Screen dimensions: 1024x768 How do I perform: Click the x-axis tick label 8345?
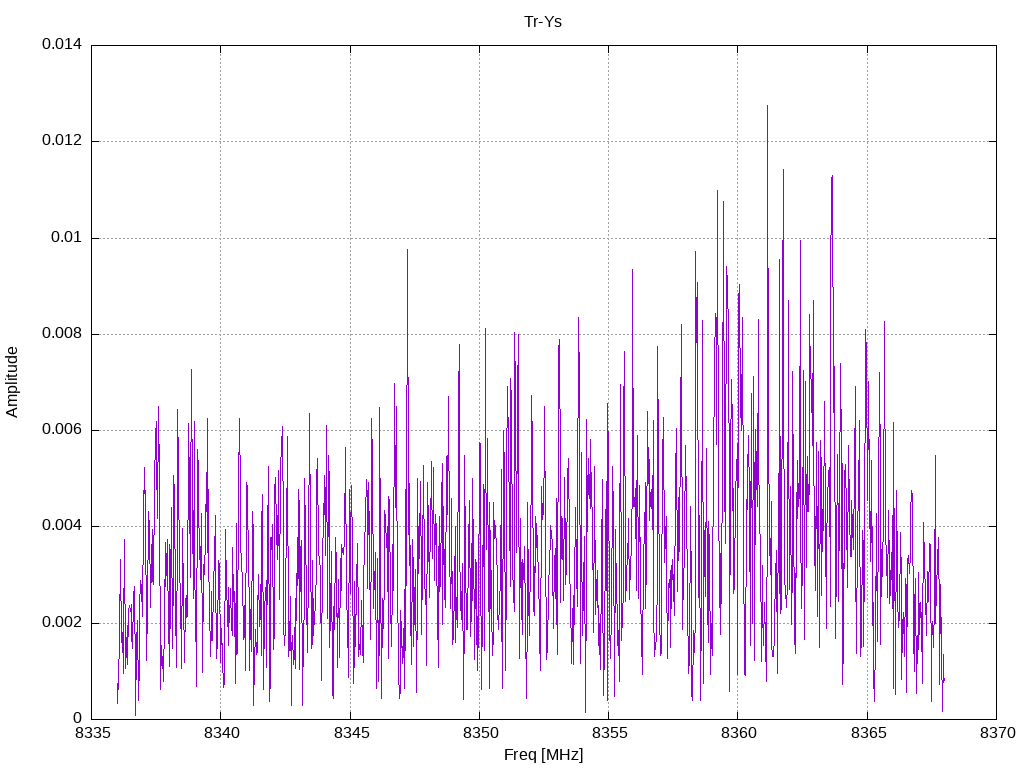pos(351,733)
